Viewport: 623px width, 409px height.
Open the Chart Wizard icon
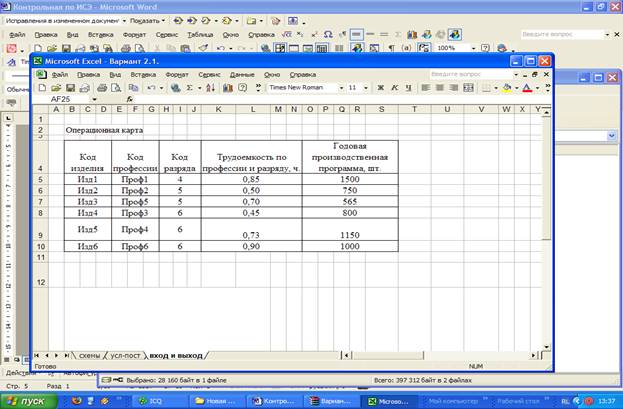coord(227,88)
